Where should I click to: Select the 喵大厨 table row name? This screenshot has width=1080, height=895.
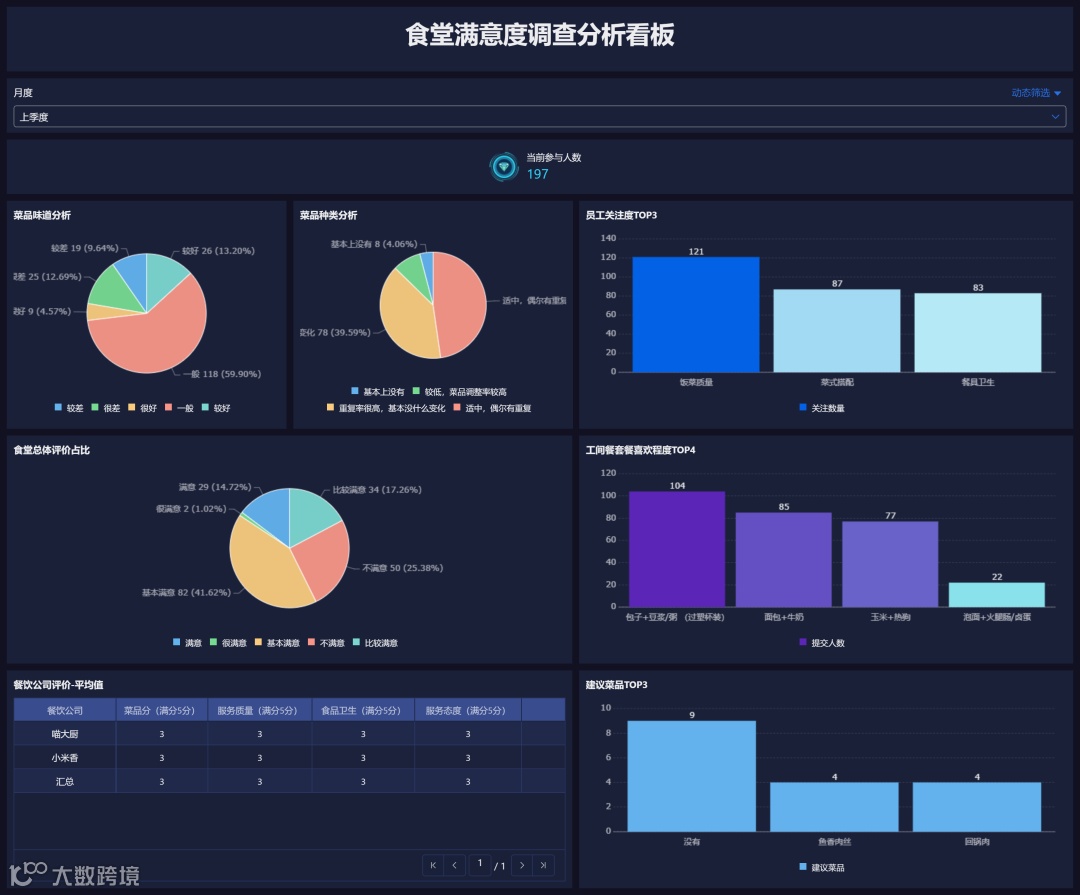tap(65, 734)
